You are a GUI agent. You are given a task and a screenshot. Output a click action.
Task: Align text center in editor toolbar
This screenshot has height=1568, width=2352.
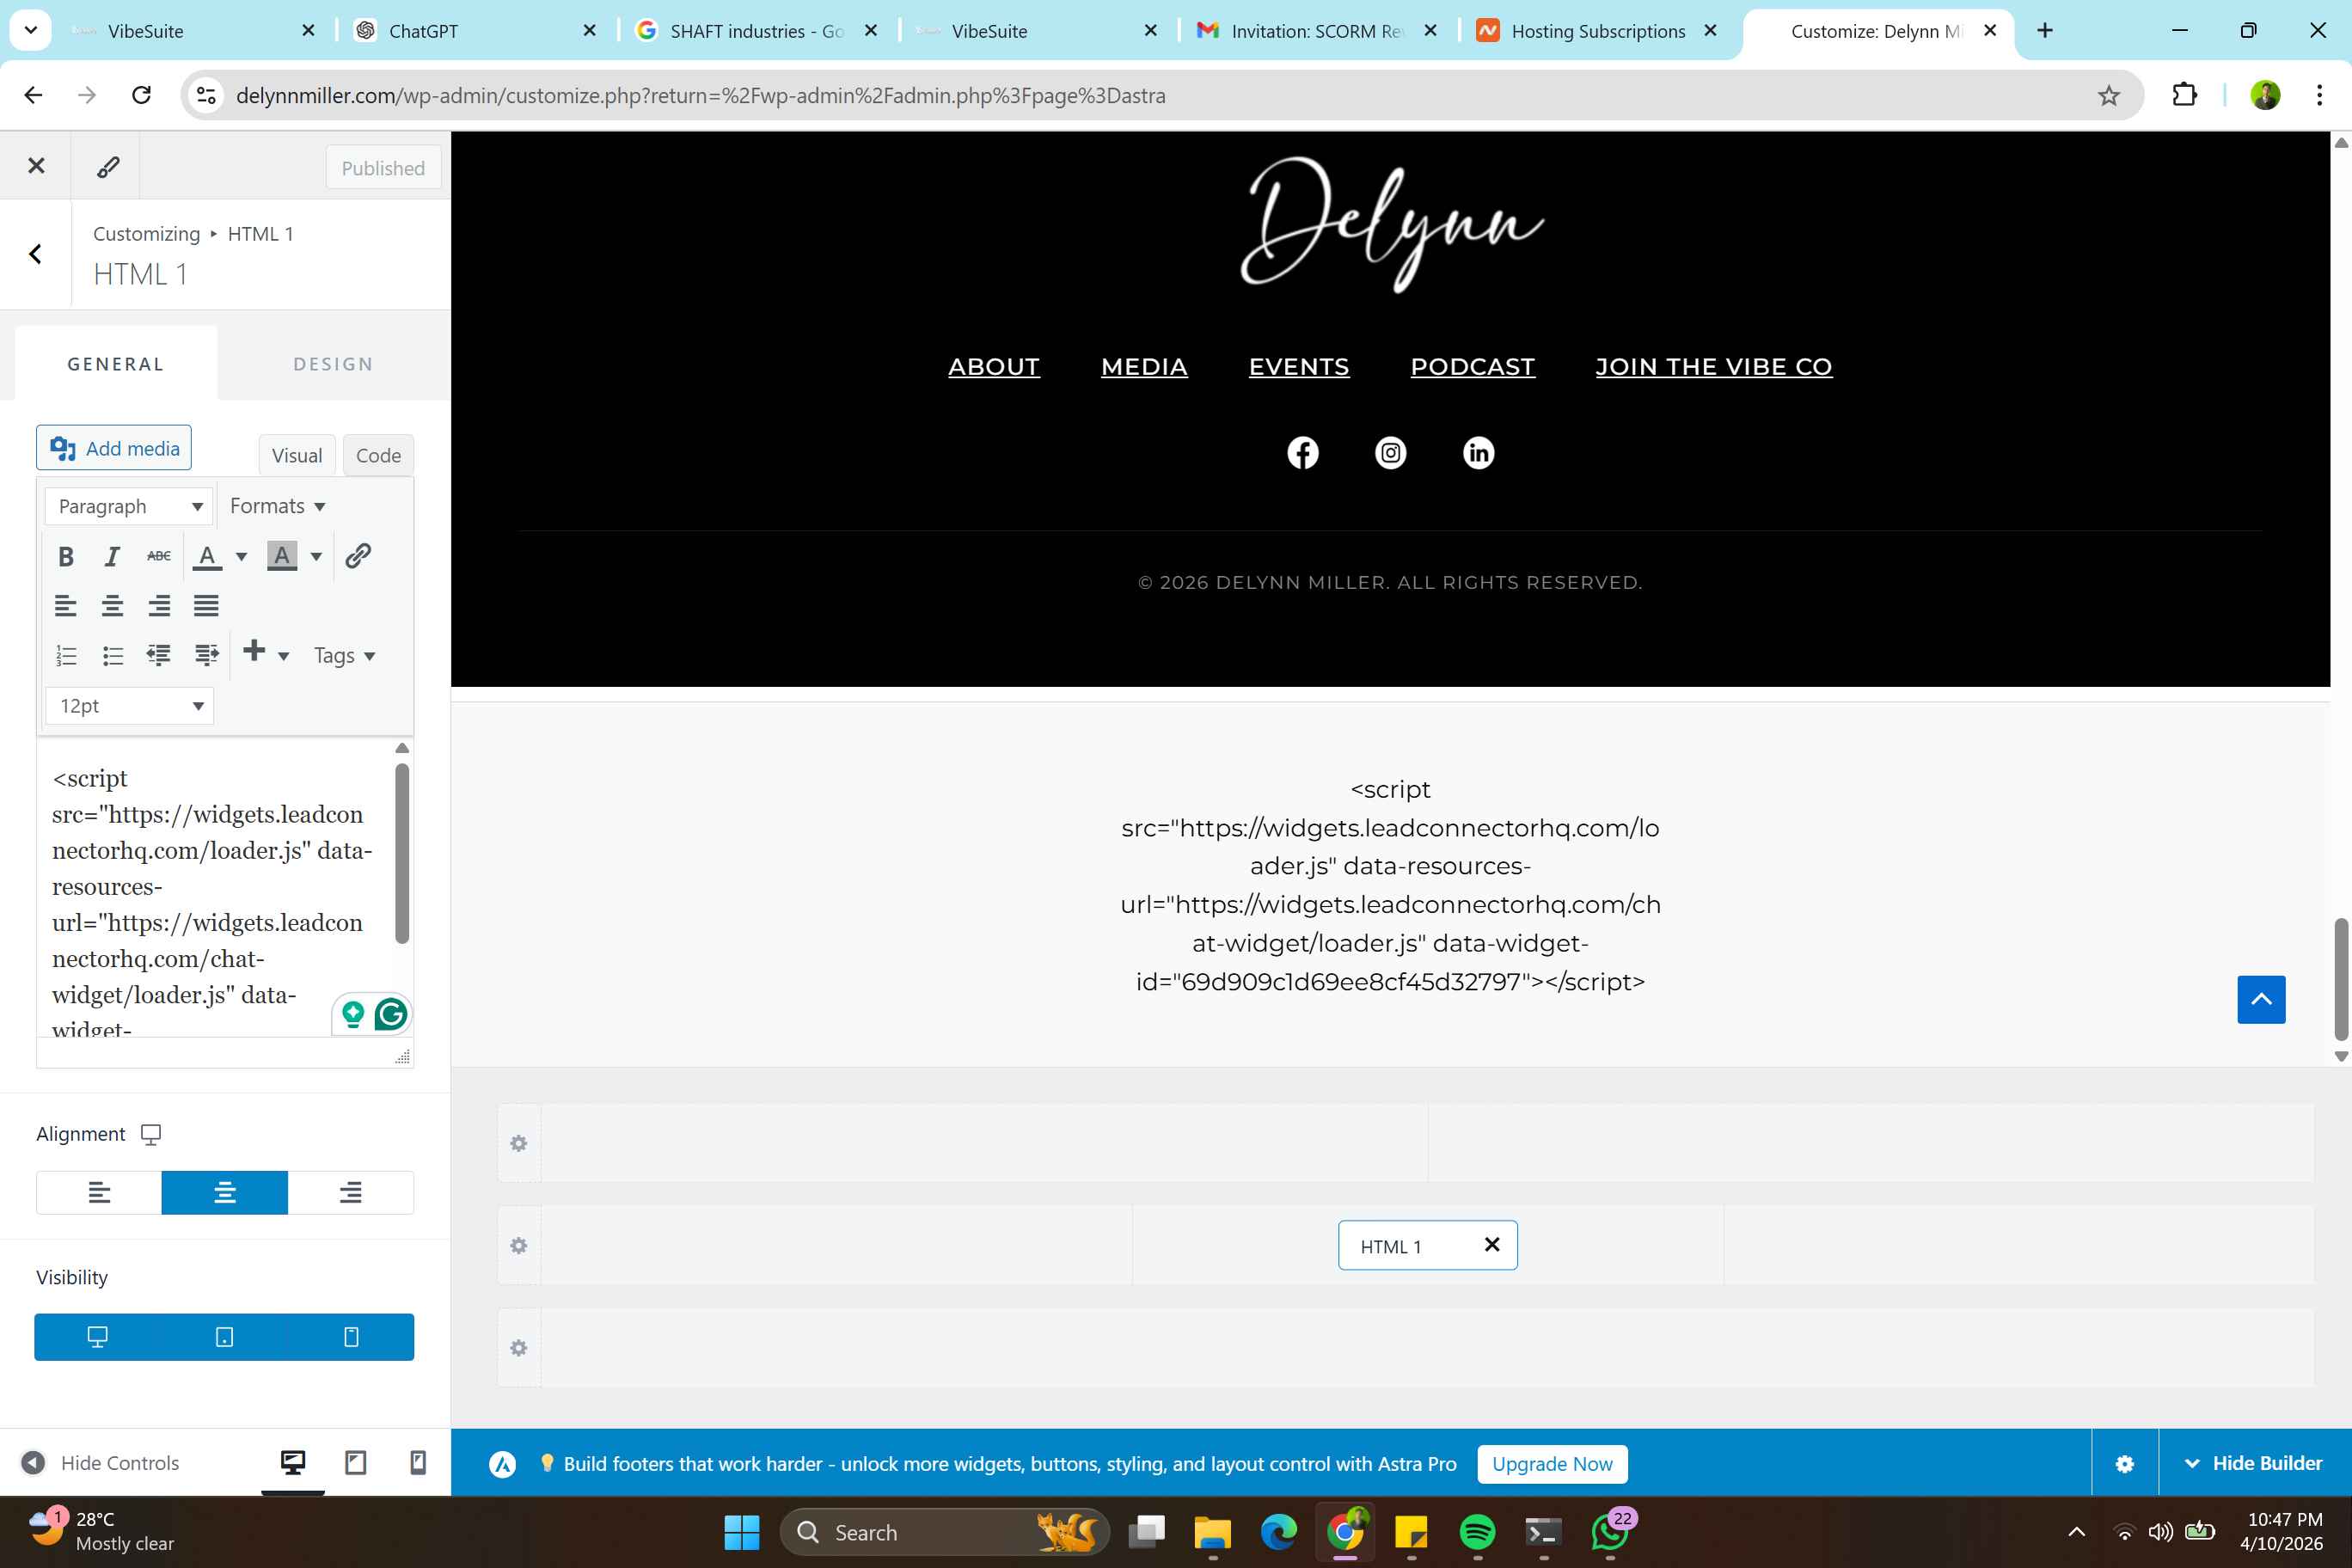tap(112, 605)
